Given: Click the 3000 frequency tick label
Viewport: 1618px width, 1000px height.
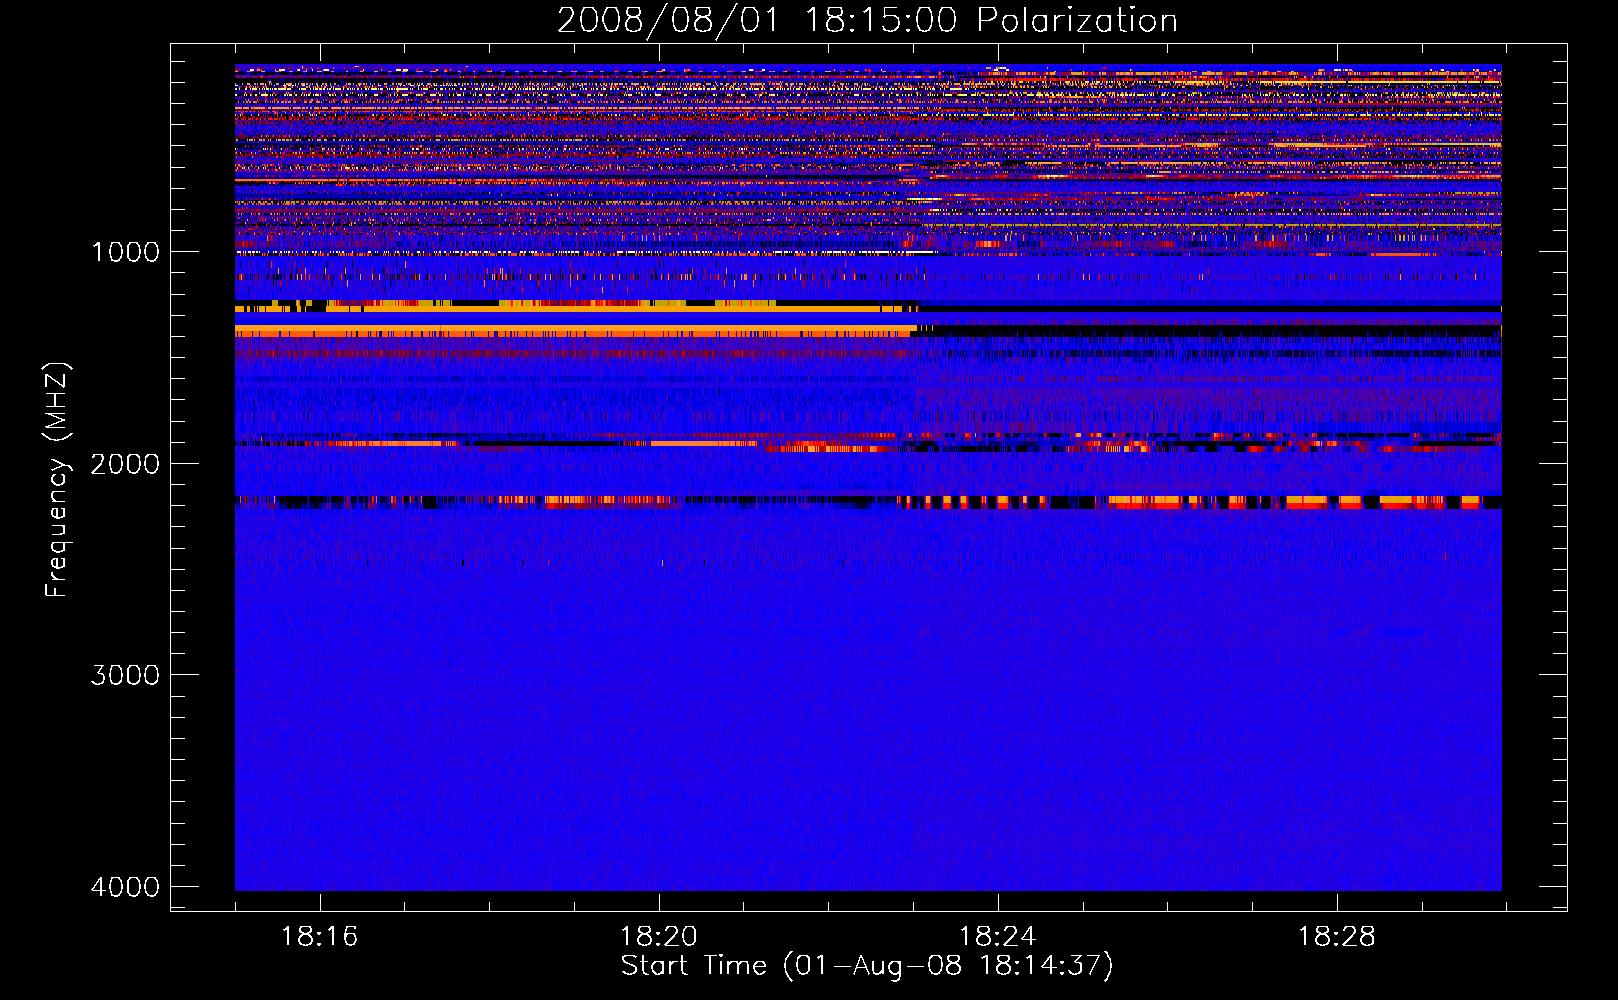Looking at the screenshot, I should pyautogui.click(x=125, y=675).
